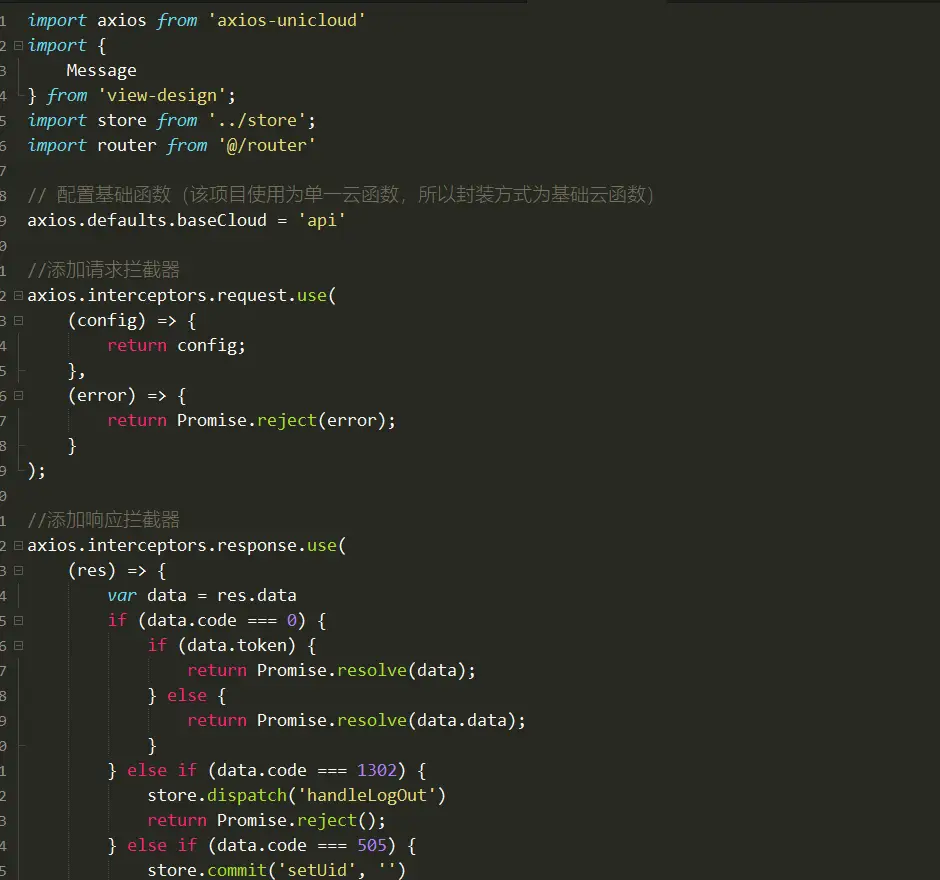The width and height of the screenshot is (940, 880).
Task: Click the axios identifier in first import
Action: click(x=122, y=20)
